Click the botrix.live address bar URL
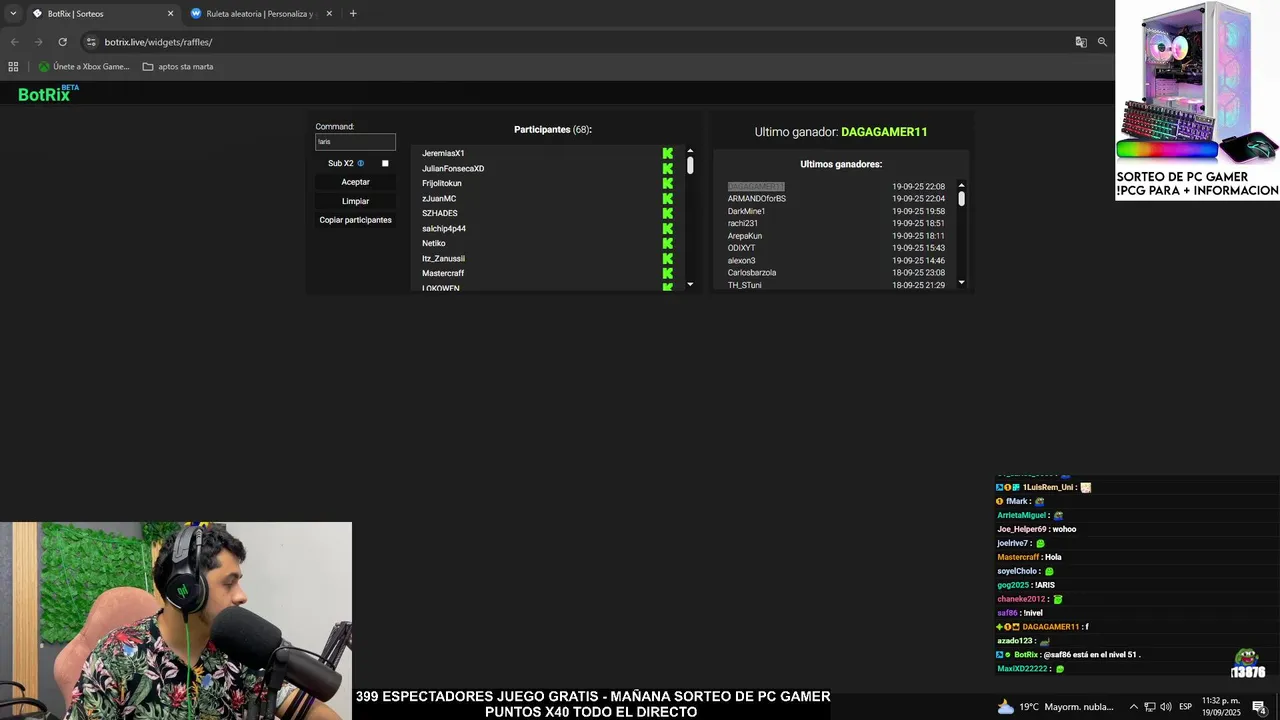Screen dimensions: 1280x720 (158, 42)
